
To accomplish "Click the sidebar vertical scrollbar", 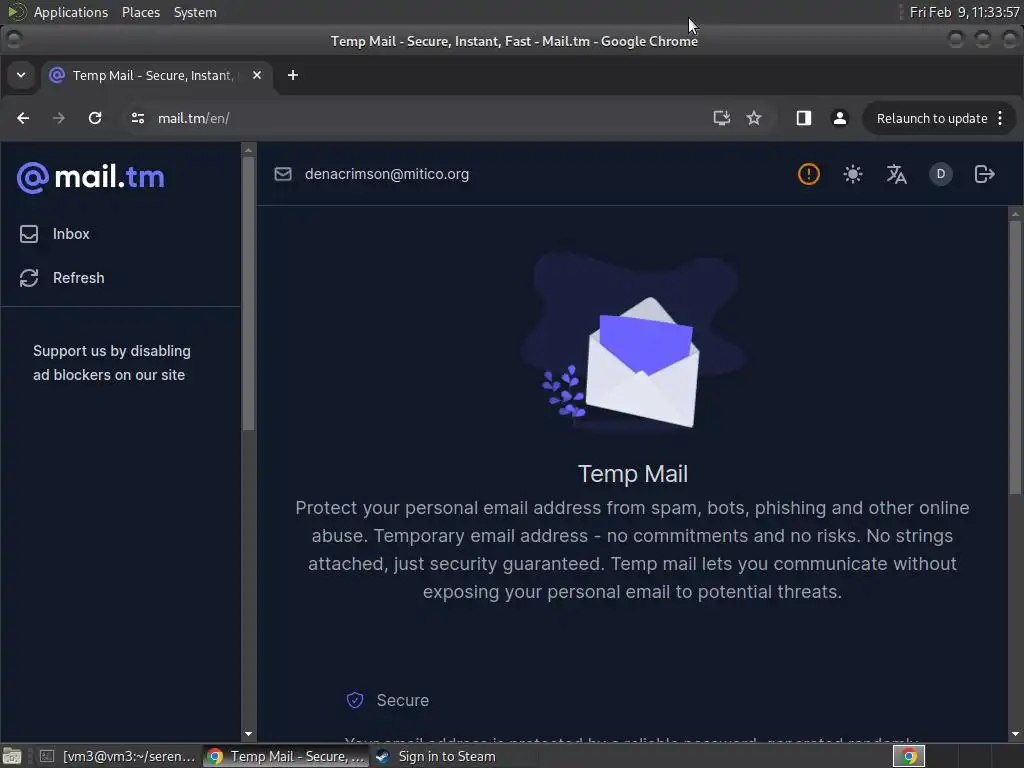I will coord(248,293).
